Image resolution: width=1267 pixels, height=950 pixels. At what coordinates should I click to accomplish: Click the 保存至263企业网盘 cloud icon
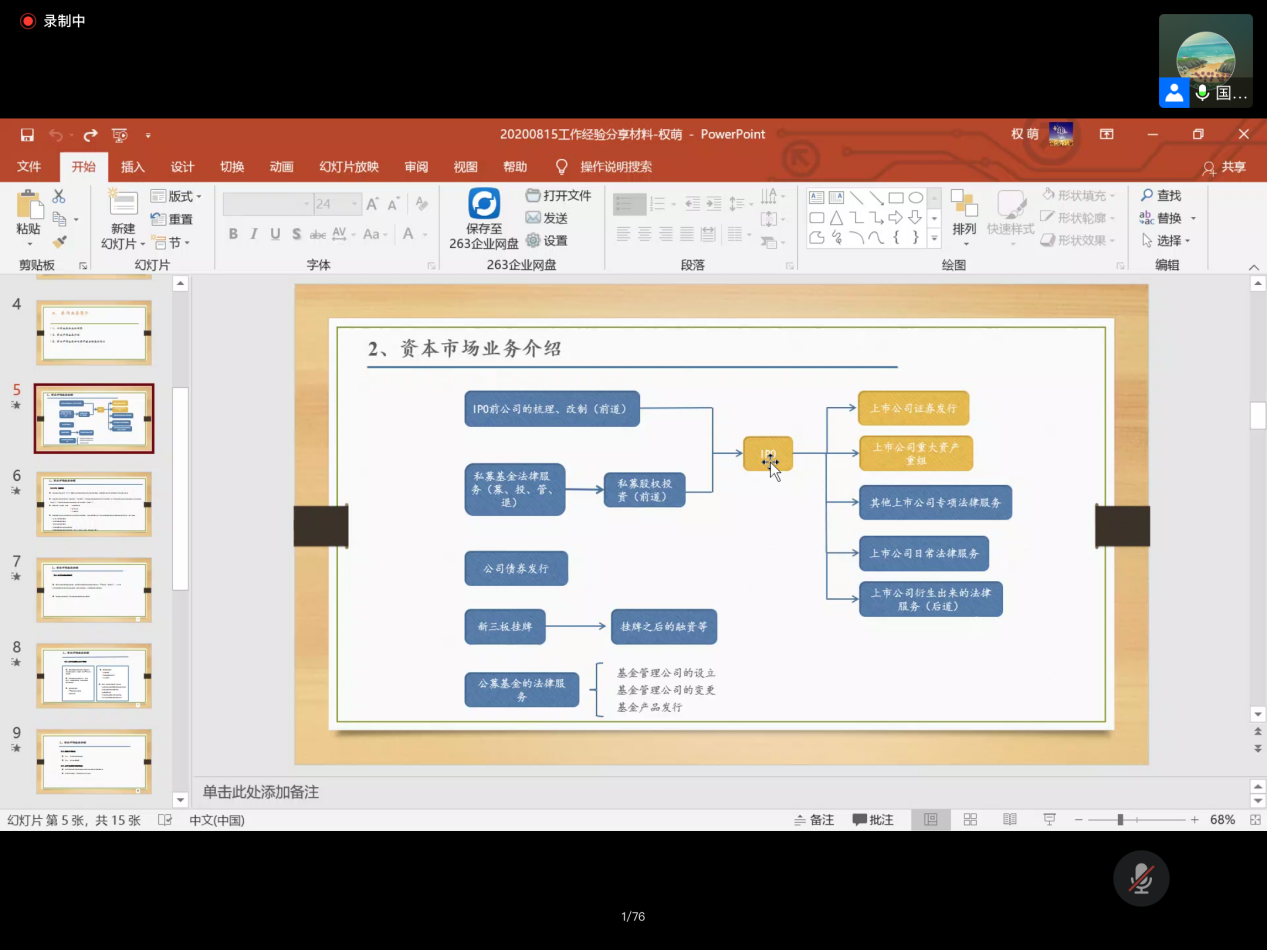coord(484,205)
